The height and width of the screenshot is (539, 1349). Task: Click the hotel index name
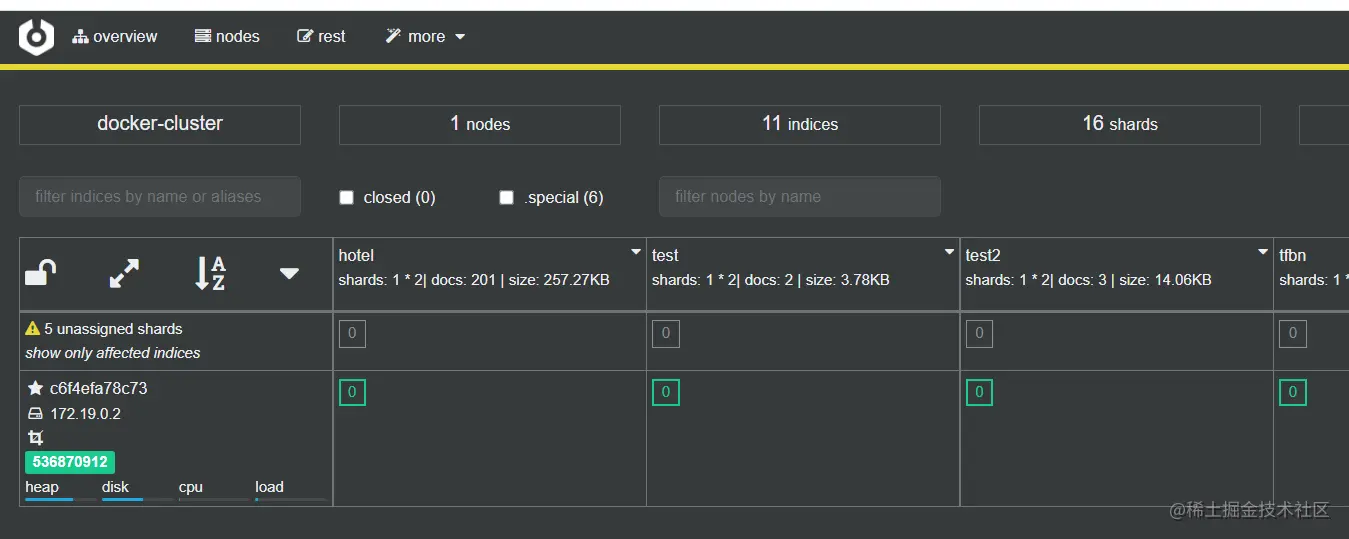point(356,256)
